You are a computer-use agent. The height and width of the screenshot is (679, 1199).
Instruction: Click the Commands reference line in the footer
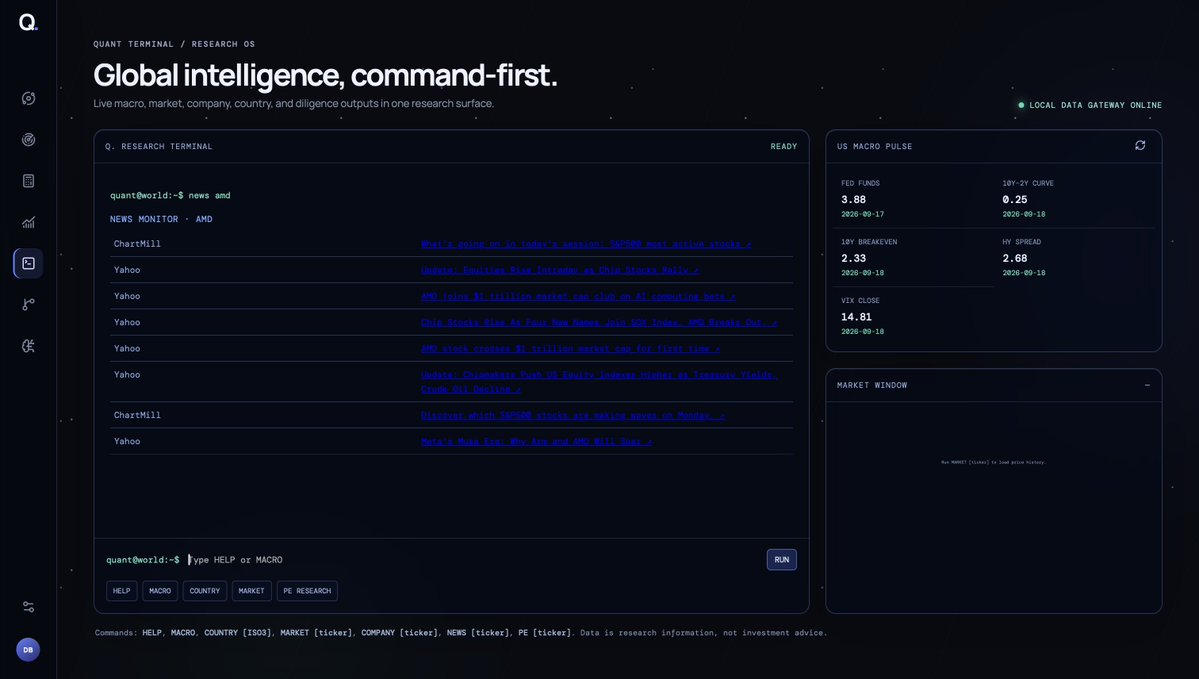click(460, 633)
